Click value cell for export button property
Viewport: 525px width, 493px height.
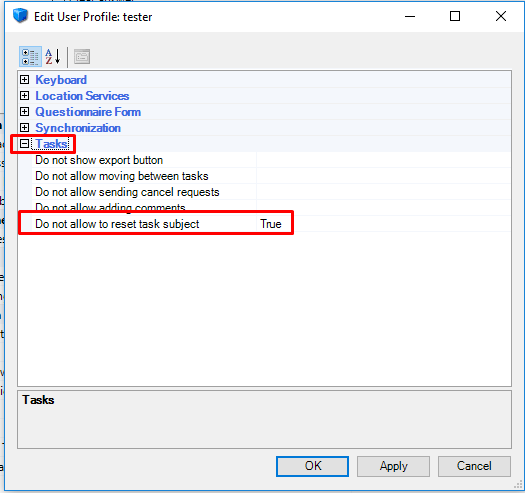pyautogui.click(x=384, y=160)
